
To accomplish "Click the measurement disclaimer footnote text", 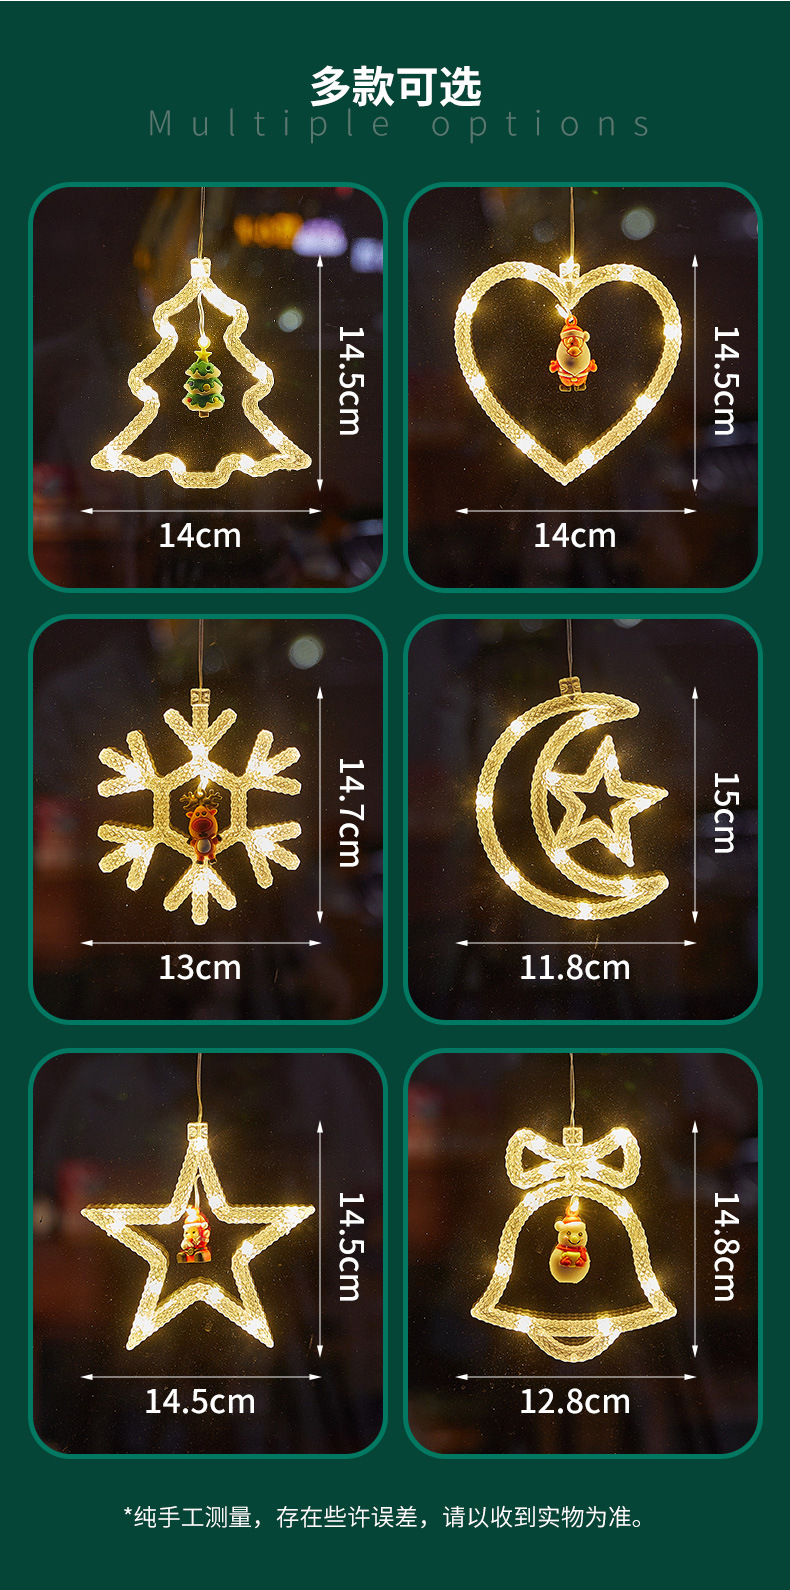I will pos(386,1517).
